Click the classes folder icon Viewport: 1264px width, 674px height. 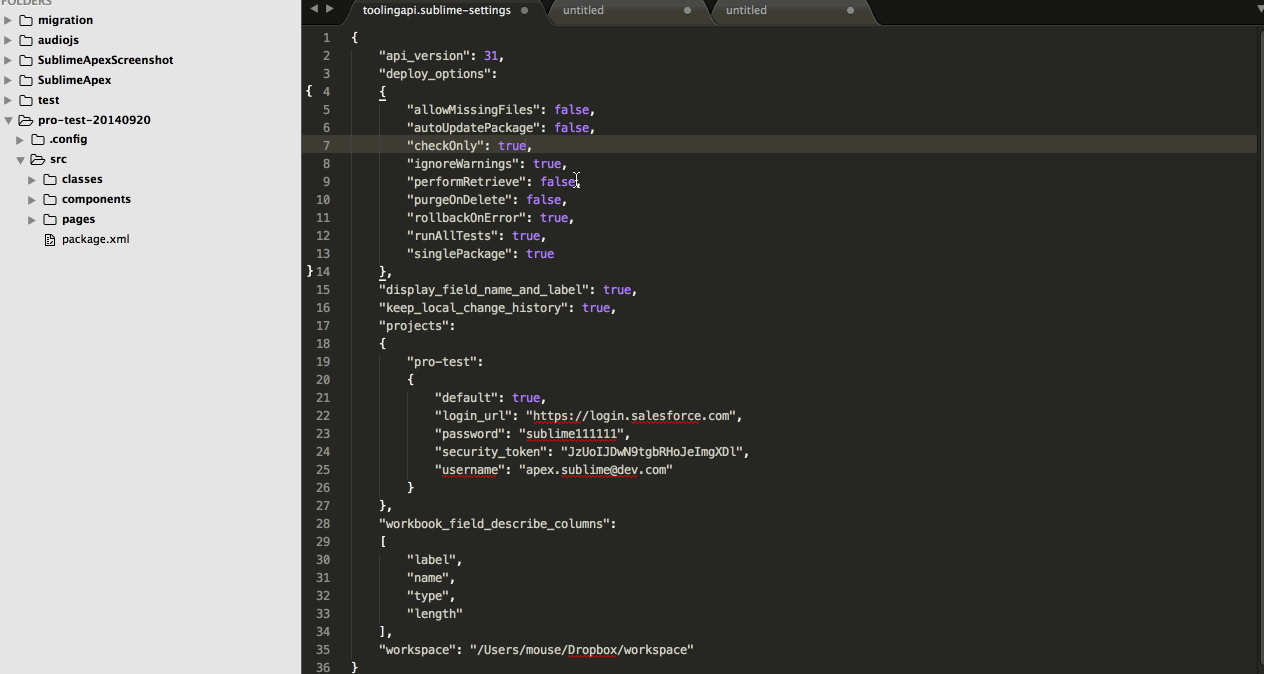(49, 179)
